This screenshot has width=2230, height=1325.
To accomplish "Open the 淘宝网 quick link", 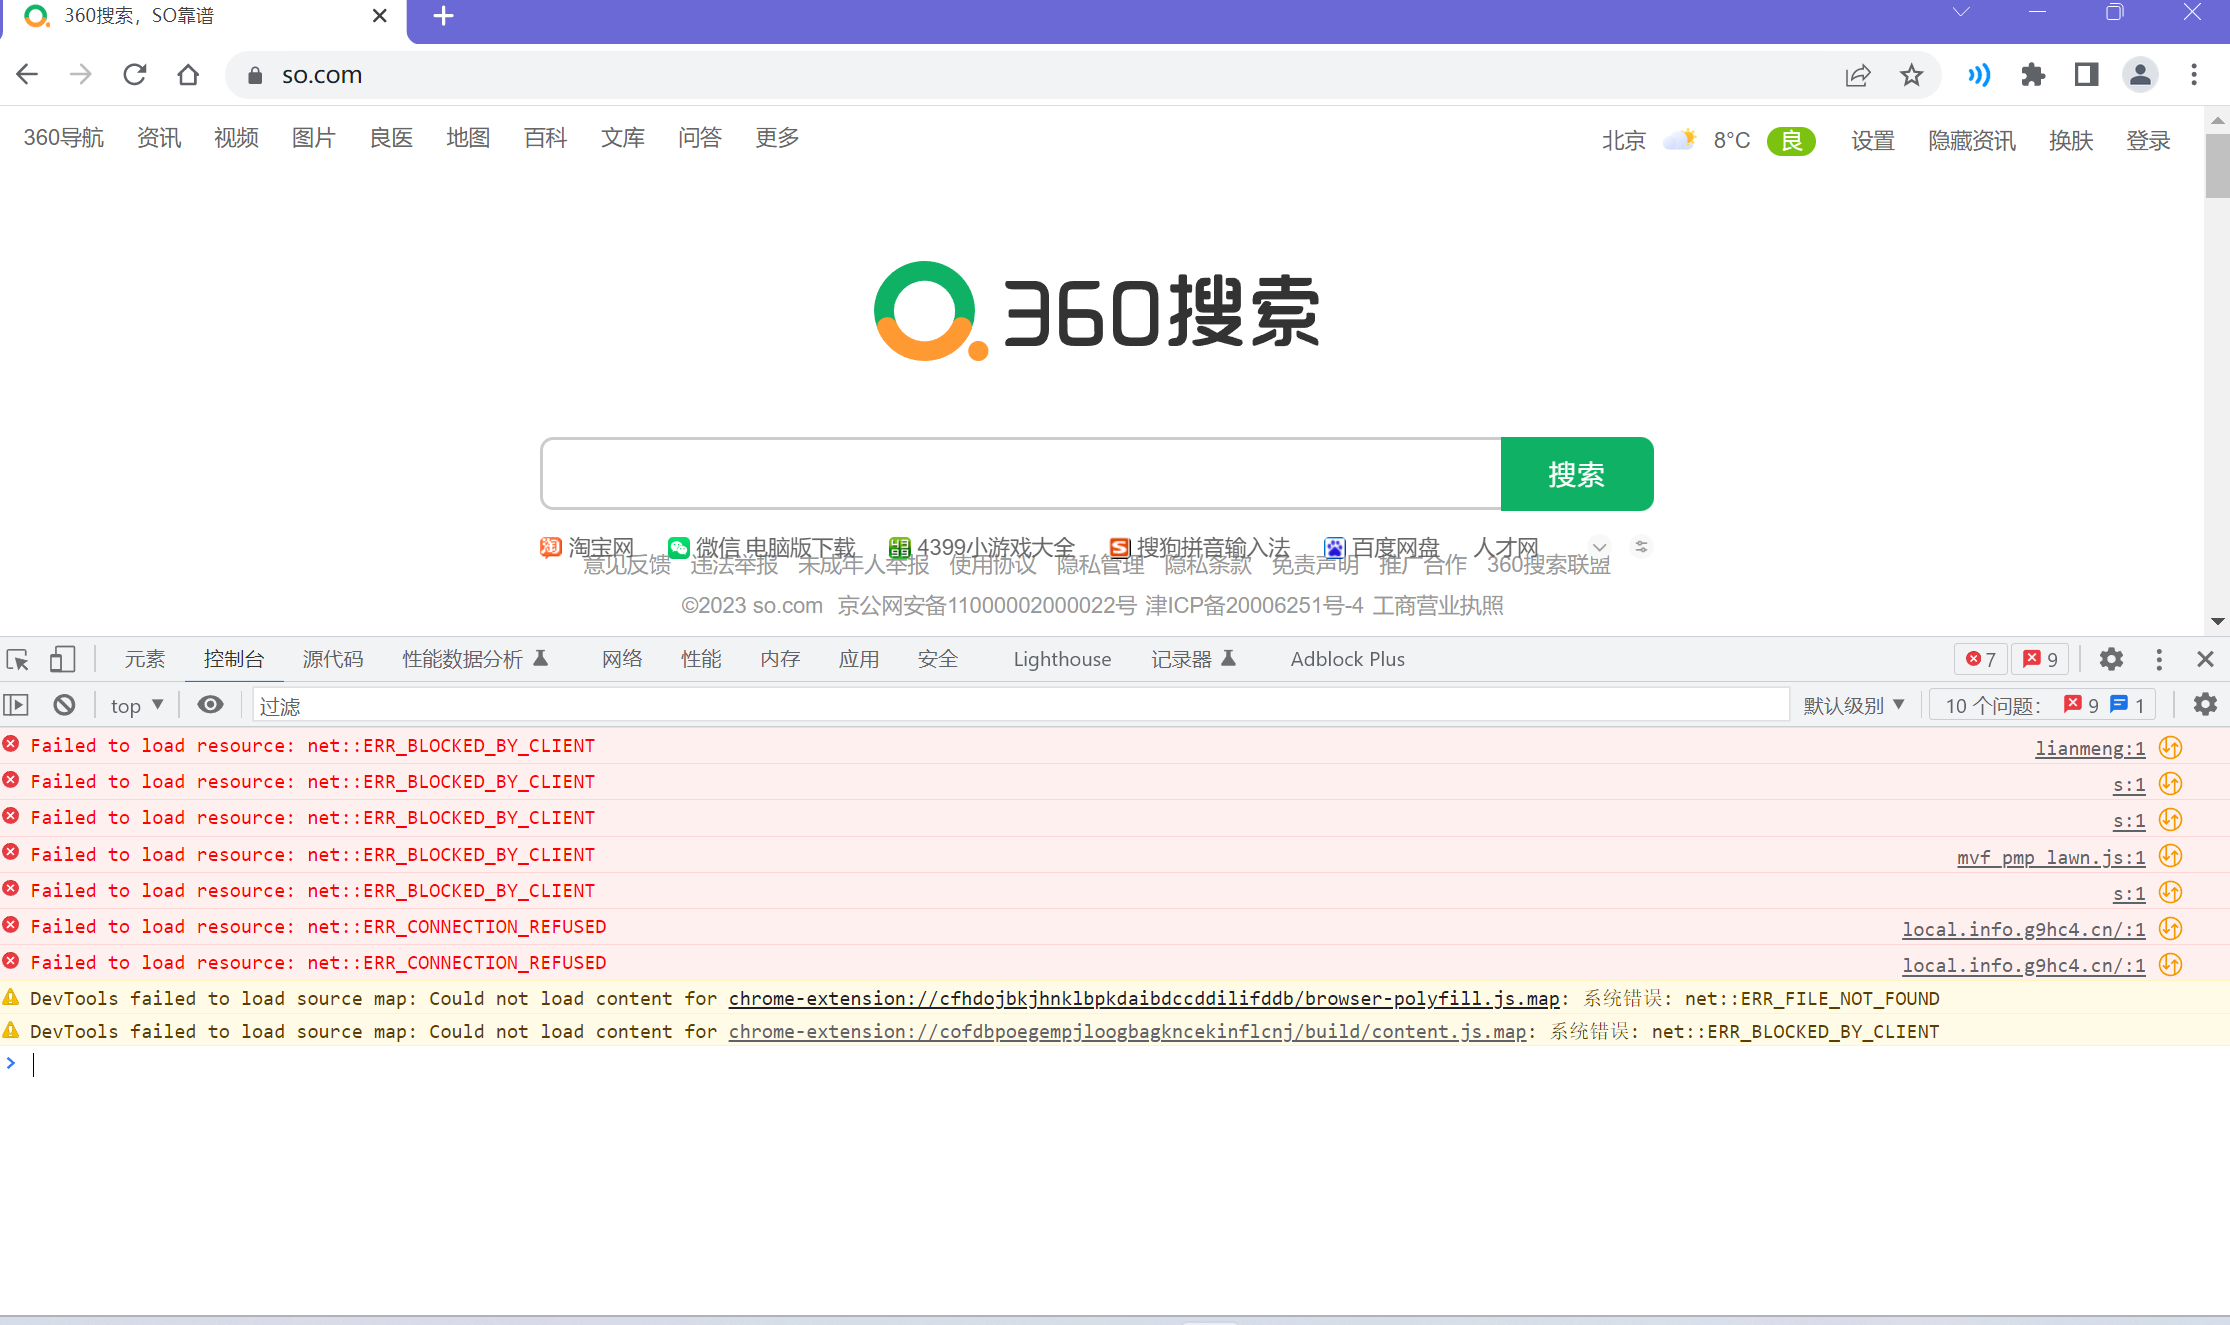I will coord(599,547).
